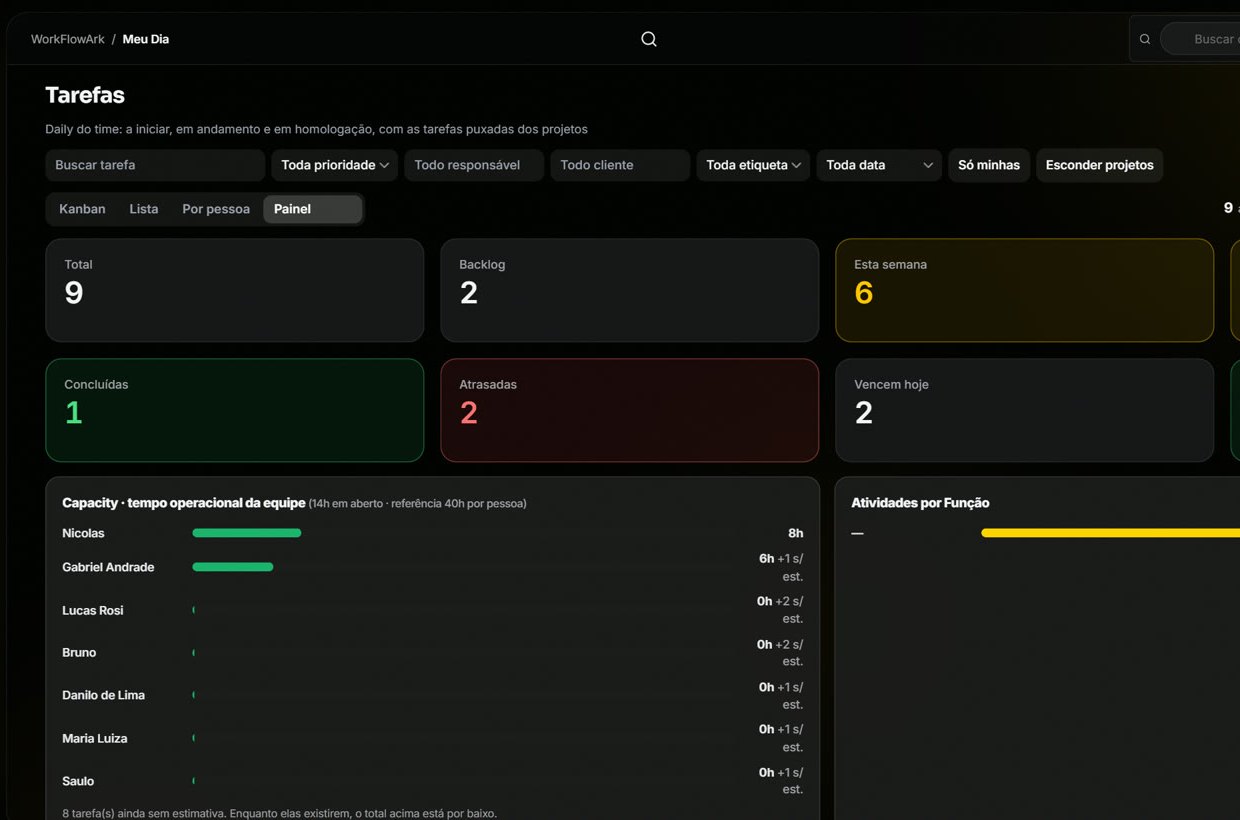Switch to the Kanban view tab

click(x=82, y=209)
